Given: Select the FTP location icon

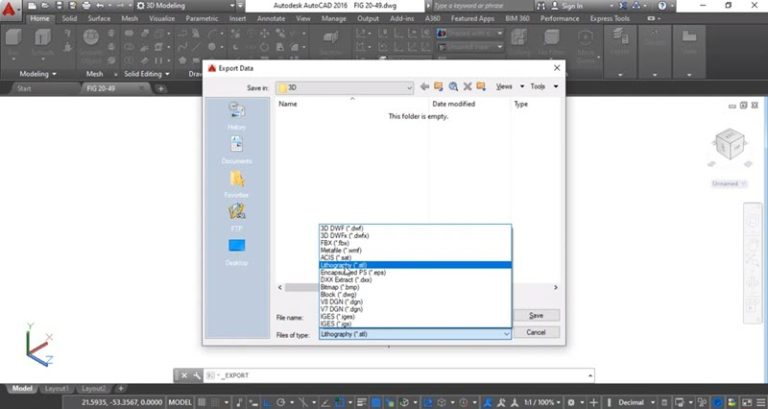Looking at the screenshot, I should [x=237, y=215].
